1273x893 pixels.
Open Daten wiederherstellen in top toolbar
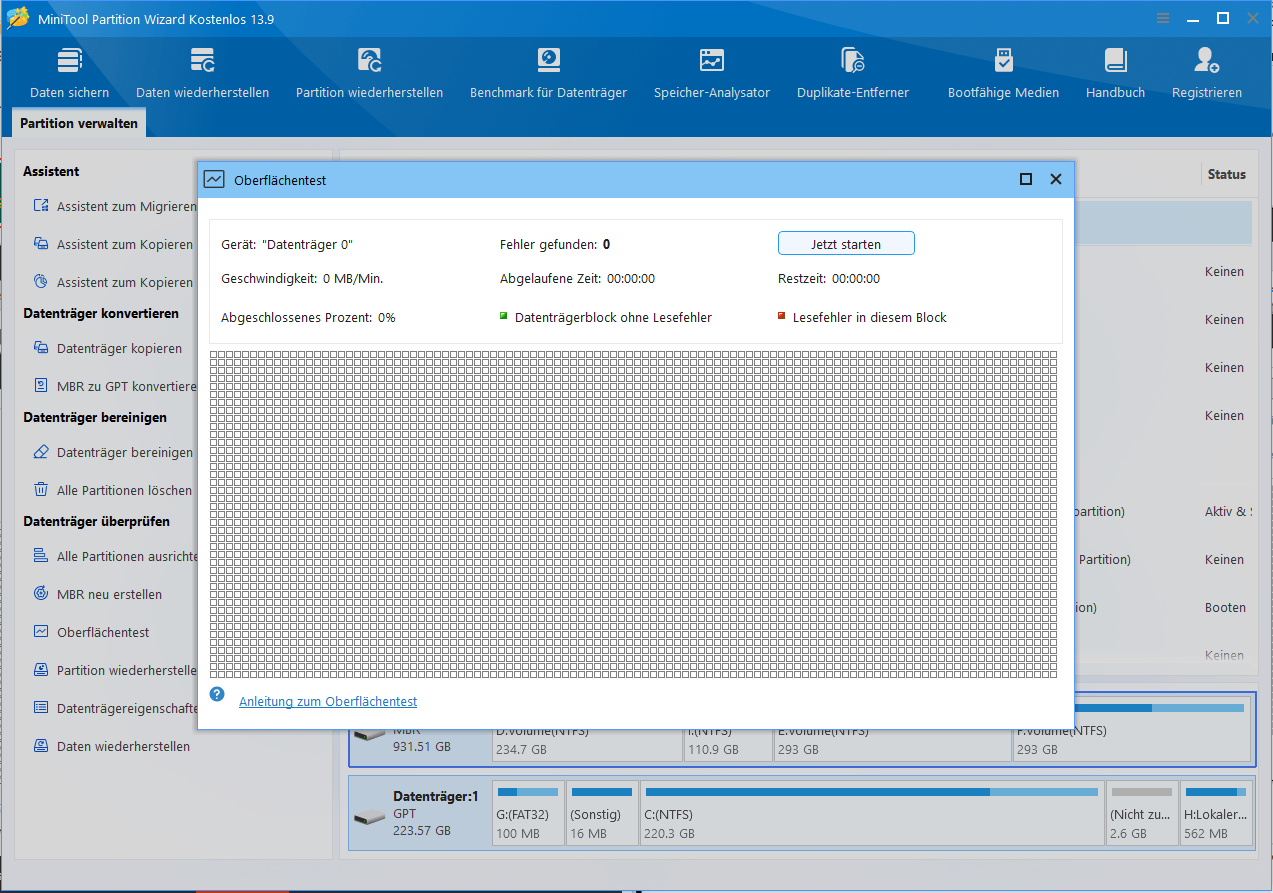pyautogui.click(x=202, y=74)
